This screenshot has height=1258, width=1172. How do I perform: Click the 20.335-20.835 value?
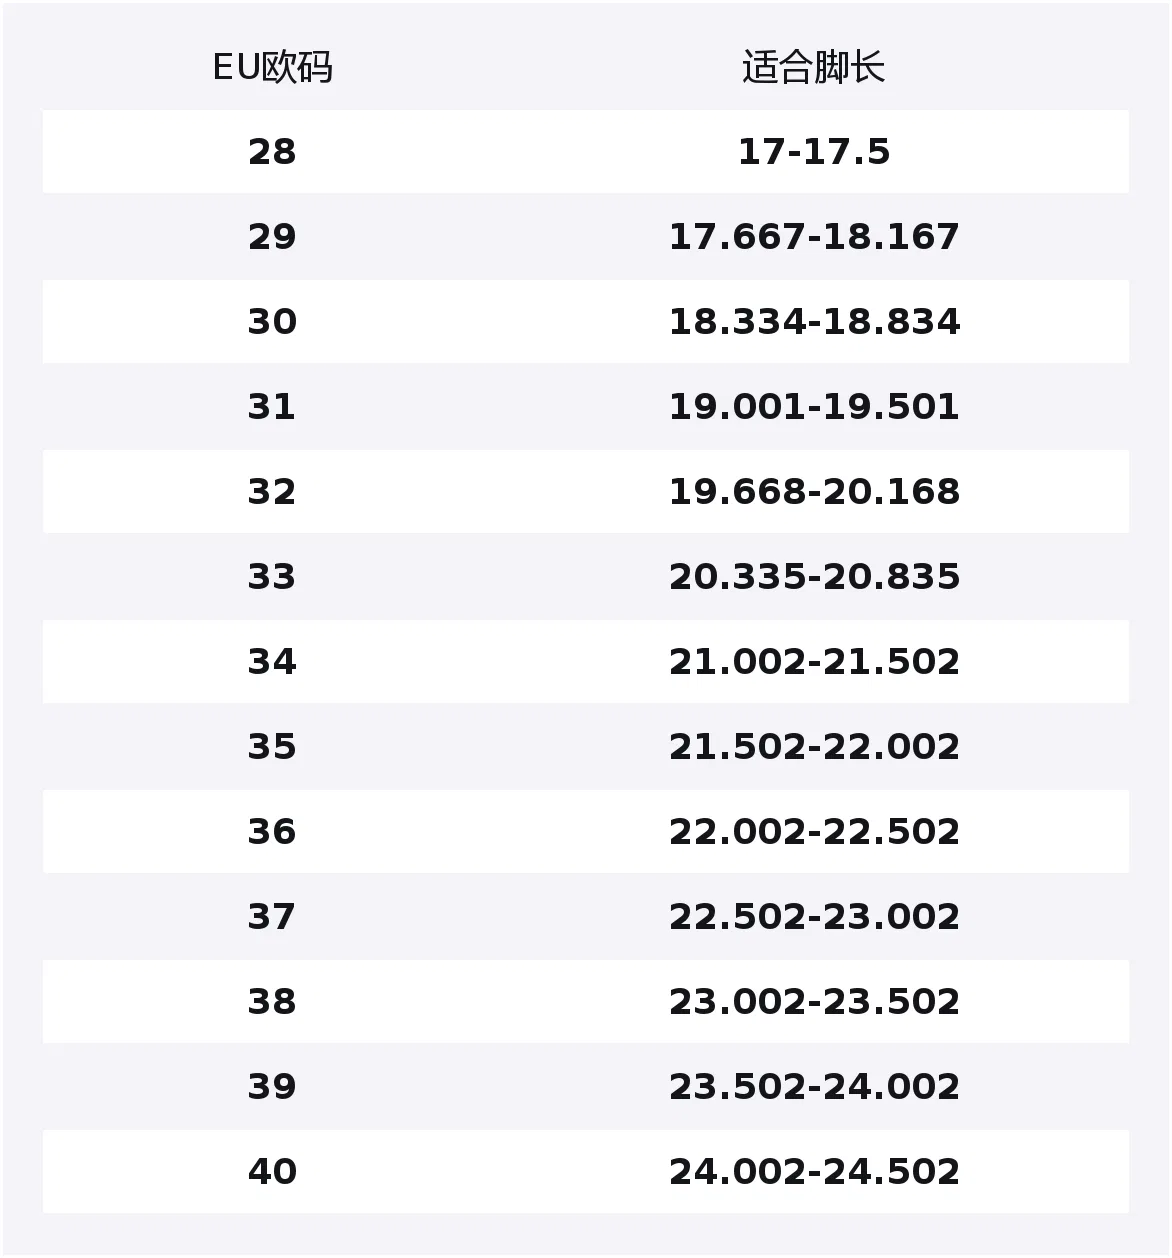pyautogui.click(x=814, y=577)
